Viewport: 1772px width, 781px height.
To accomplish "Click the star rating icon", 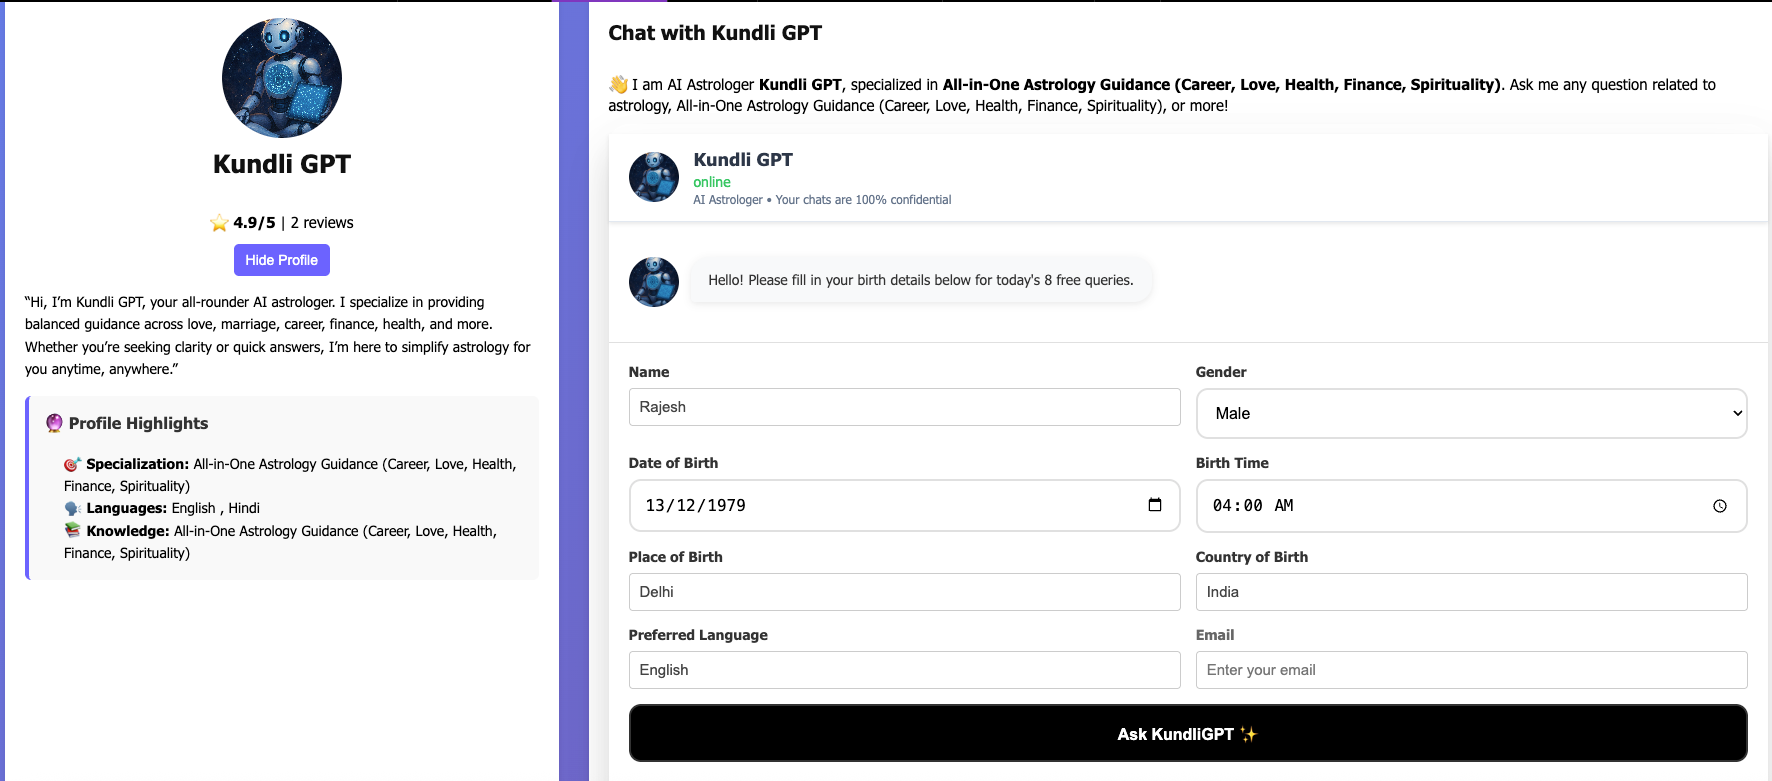I will [219, 223].
